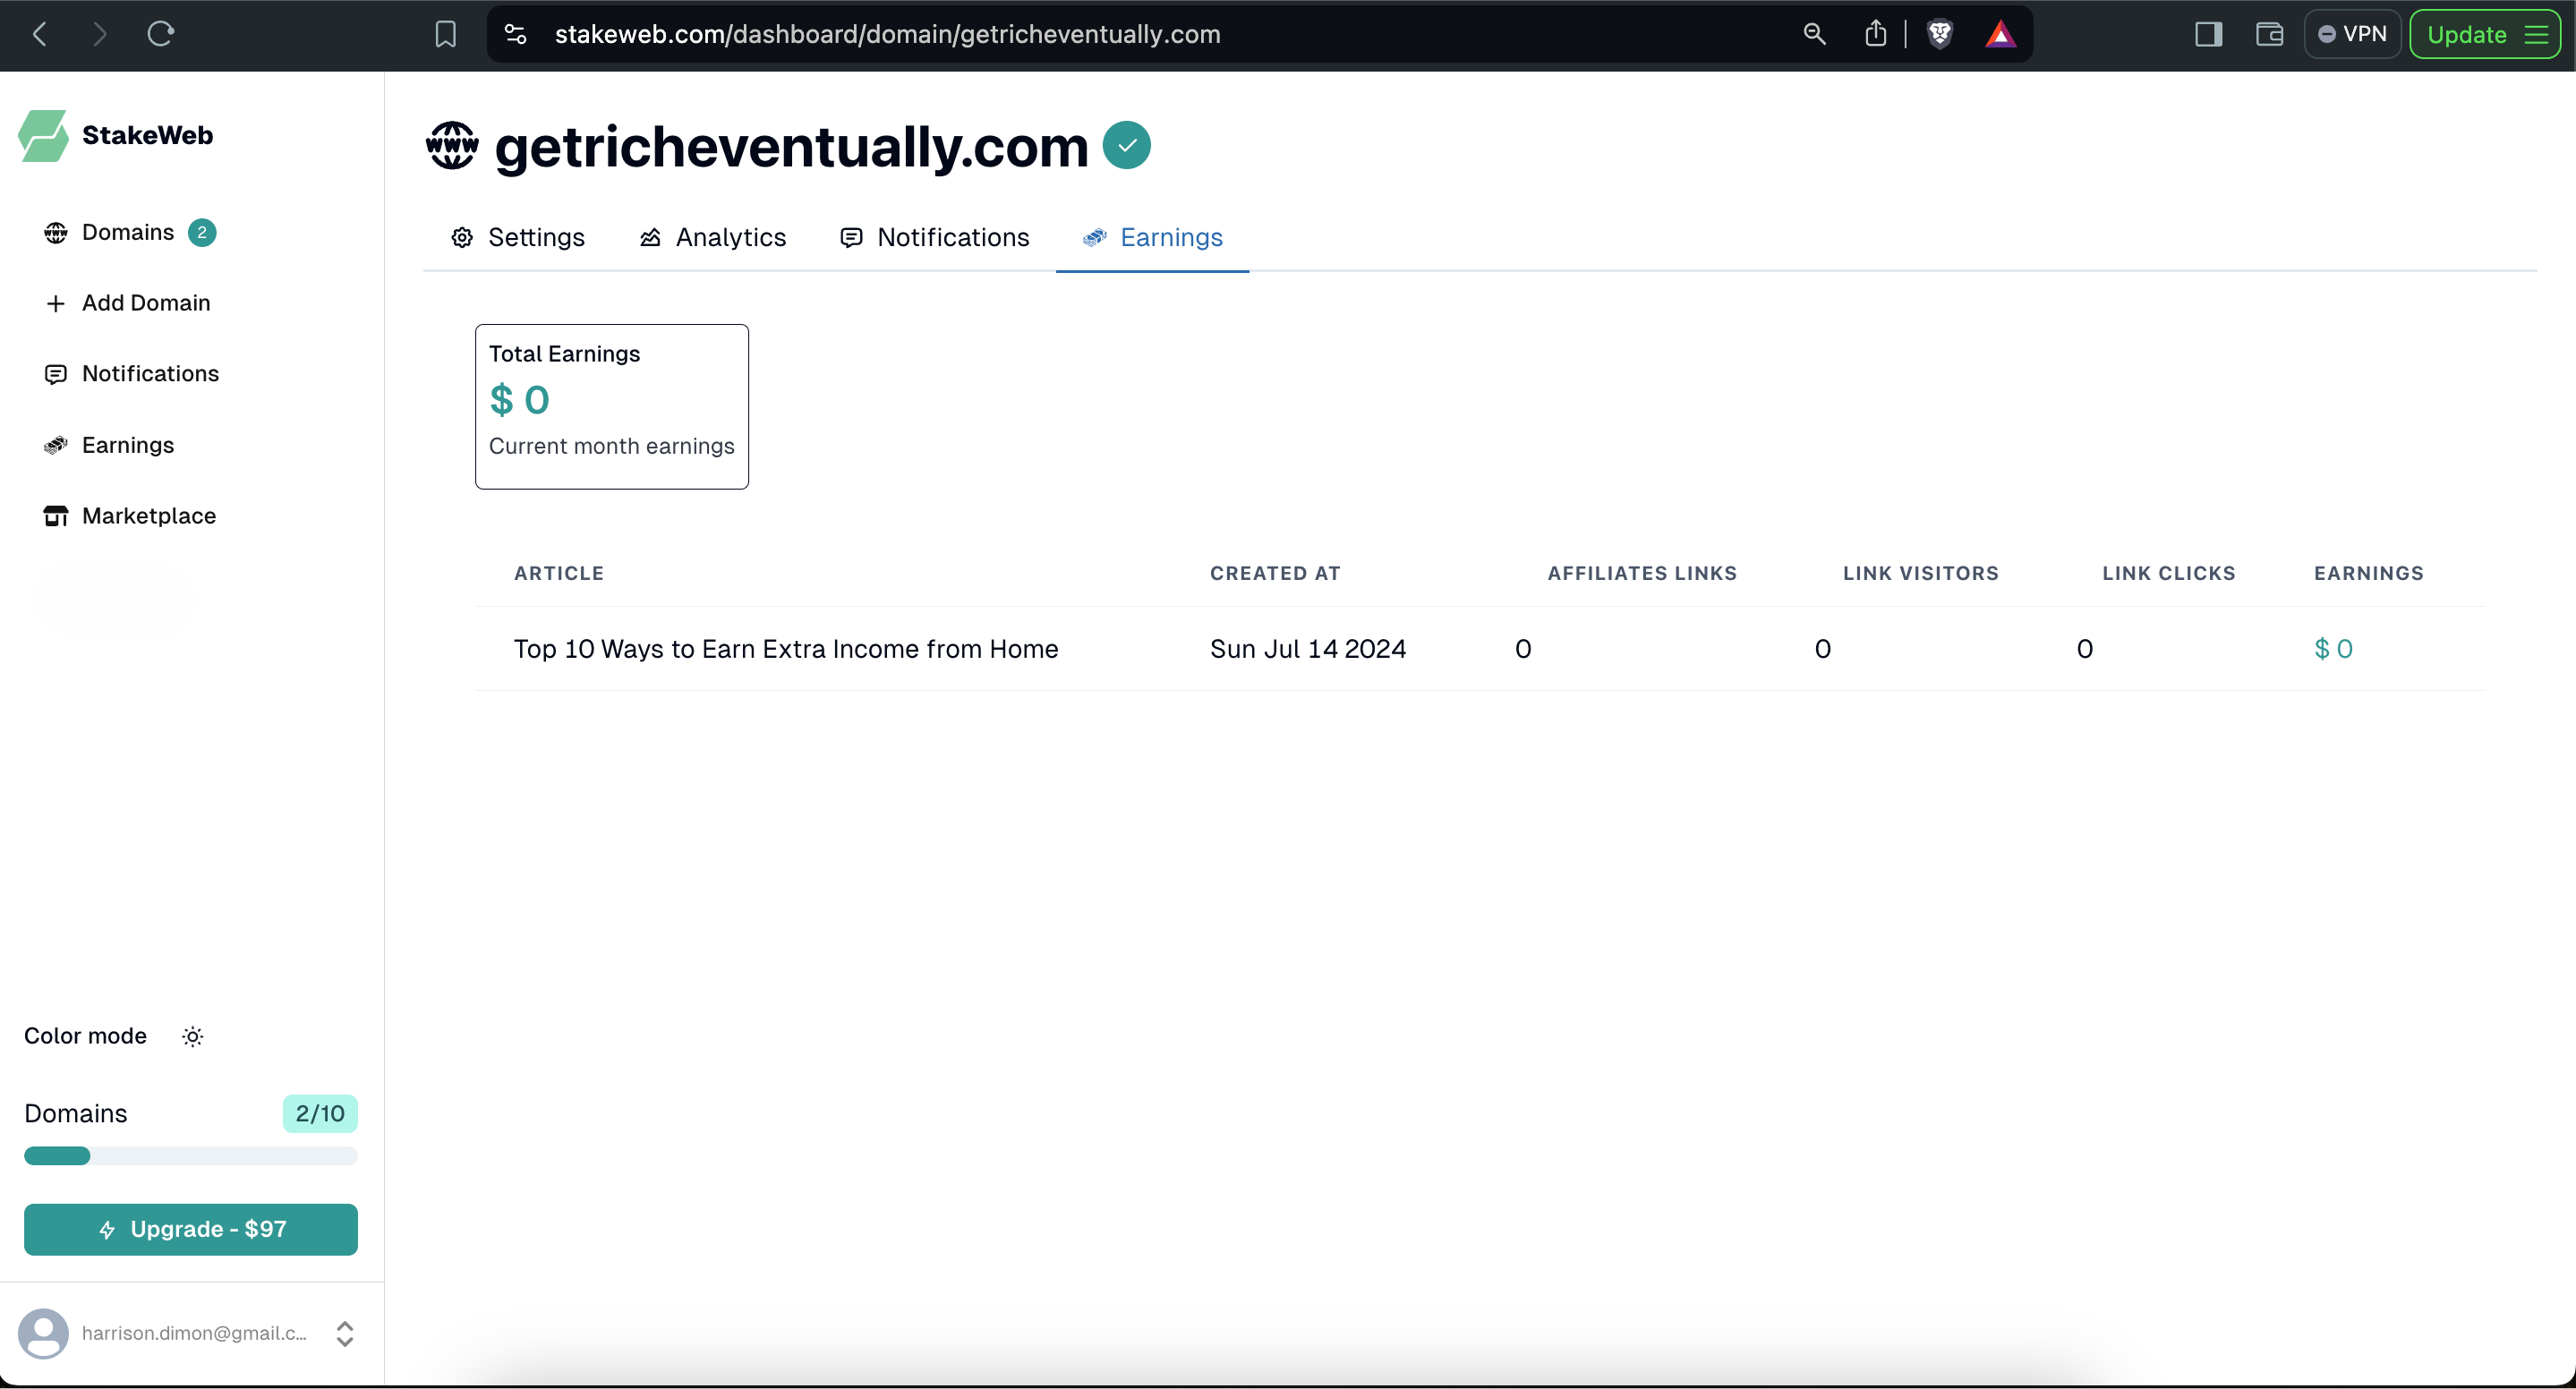The height and width of the screenshot is (1389, 2576).
Task: Click the share page icon
Action: 1875,34
